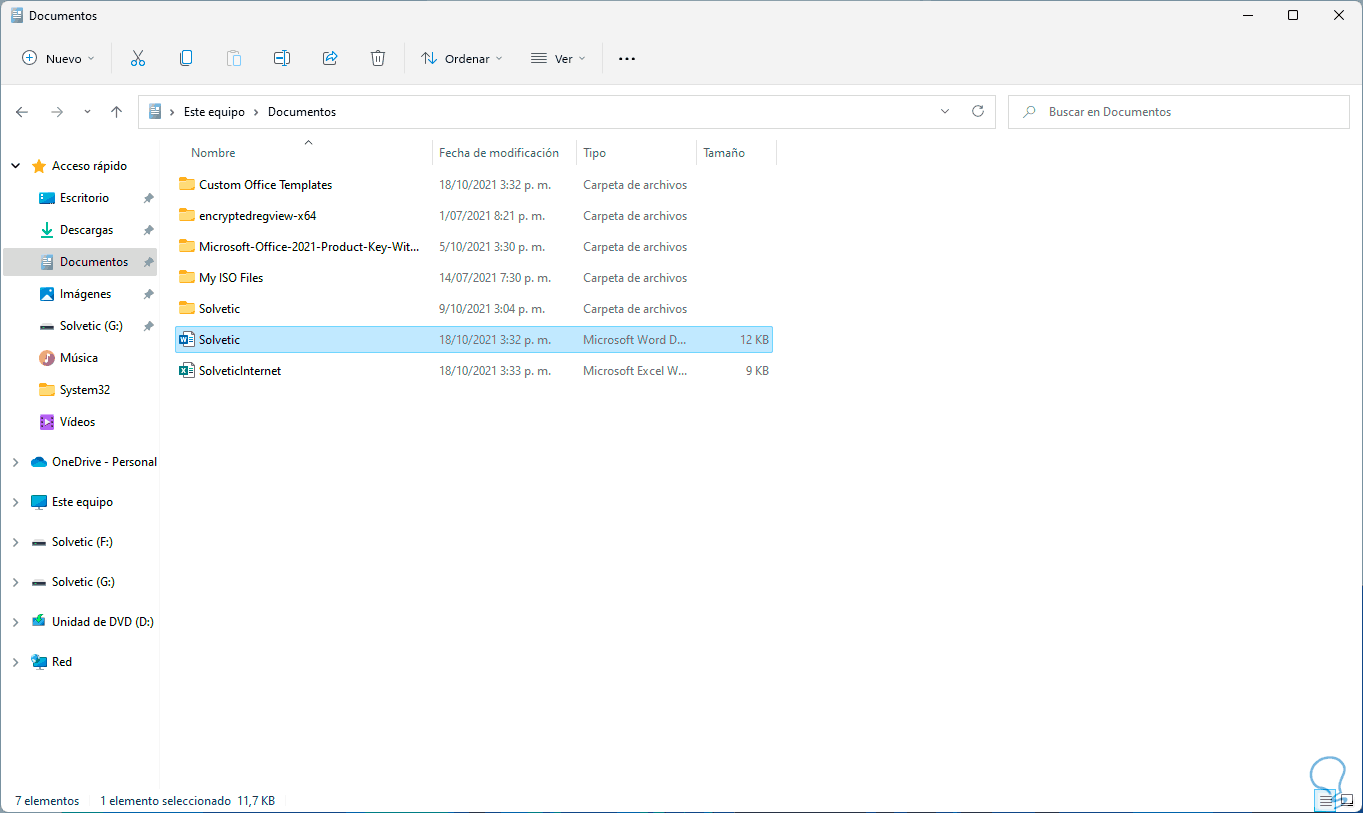
Task: Refresh the Documentos folder view
Action: [x=978, y=112]
